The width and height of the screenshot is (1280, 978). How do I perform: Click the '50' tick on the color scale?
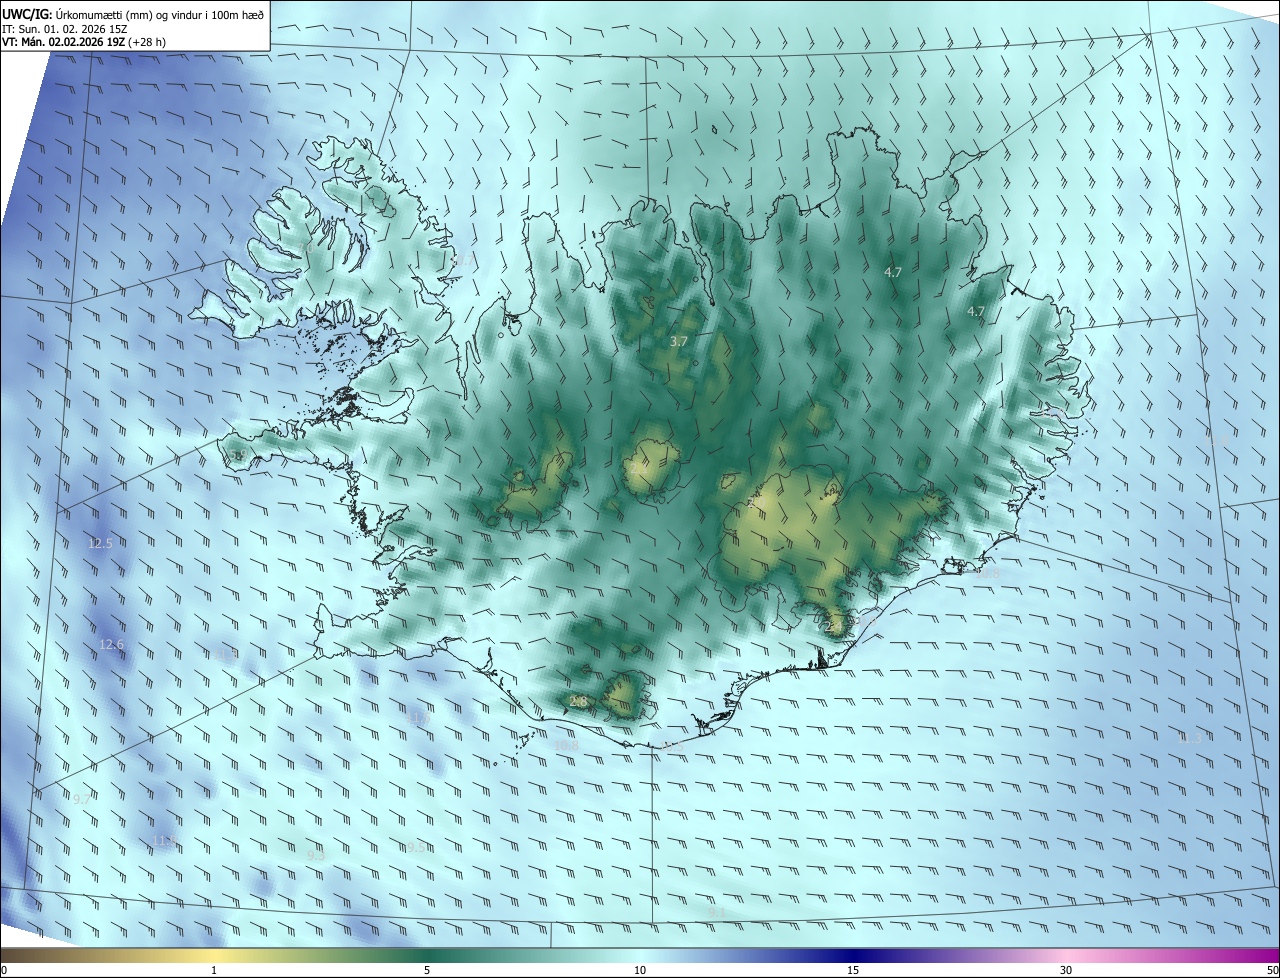1272,970
